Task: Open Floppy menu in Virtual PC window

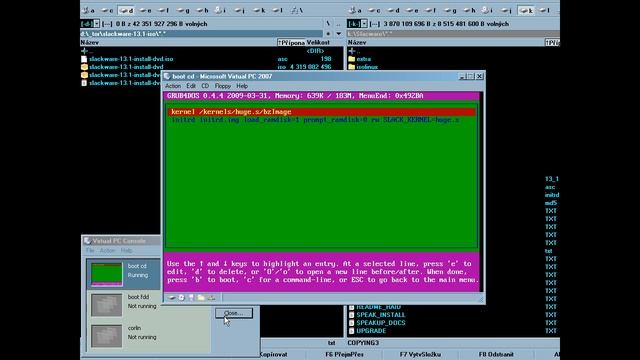Action: point(222,86)
